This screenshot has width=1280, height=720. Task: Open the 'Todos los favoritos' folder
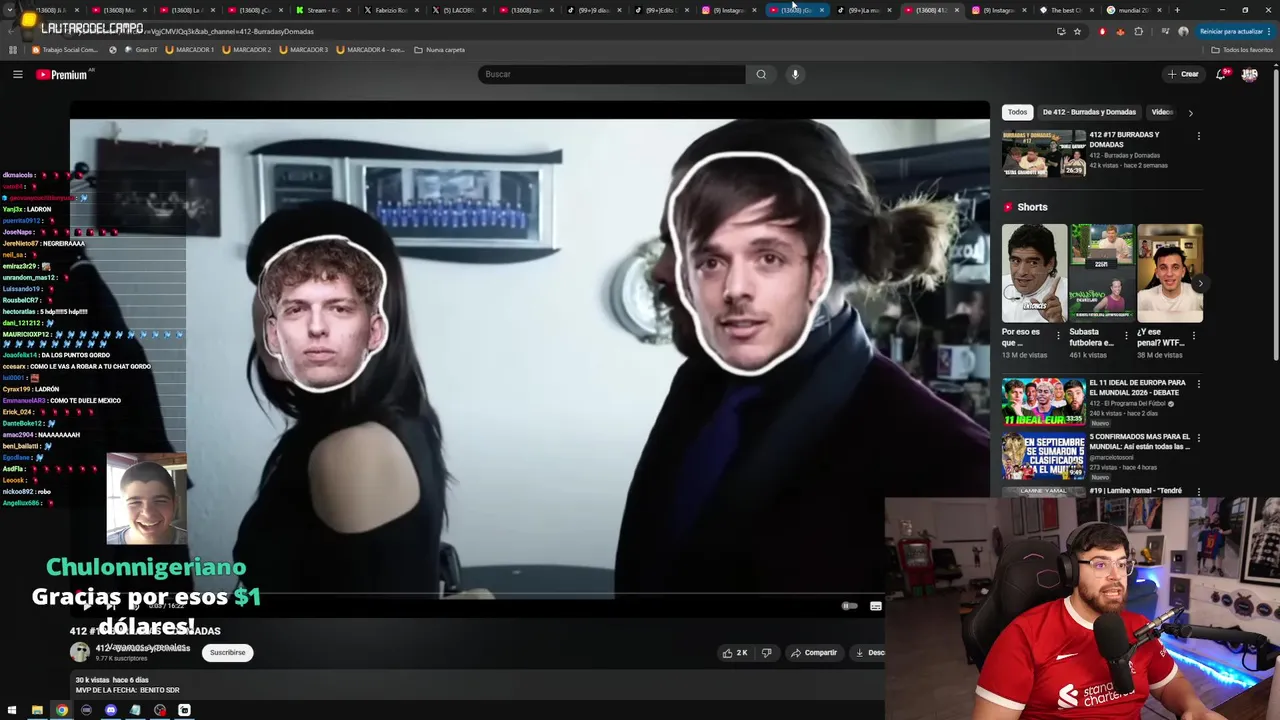[x=1242, y=49]
